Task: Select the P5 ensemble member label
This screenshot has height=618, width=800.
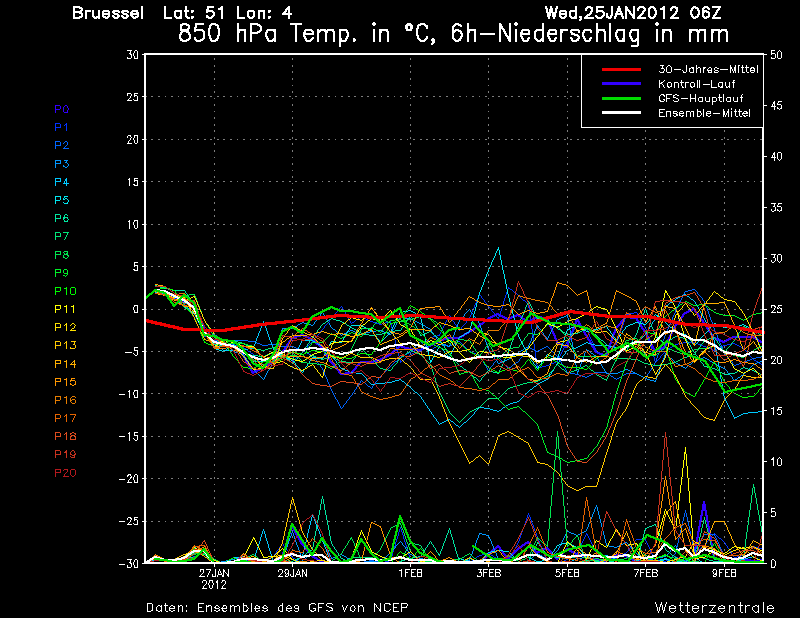Action: coord(62,200)
